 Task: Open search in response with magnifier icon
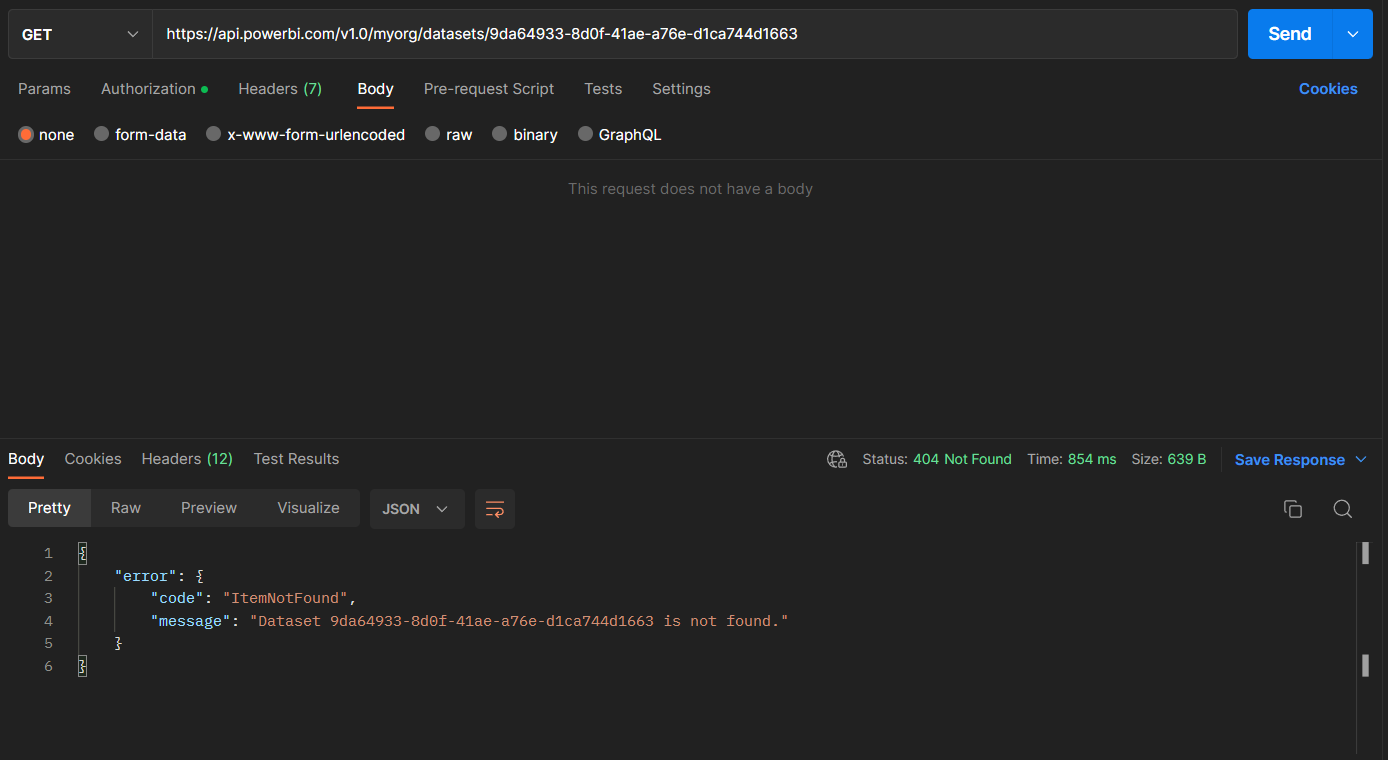click(x=1343, y=509)
